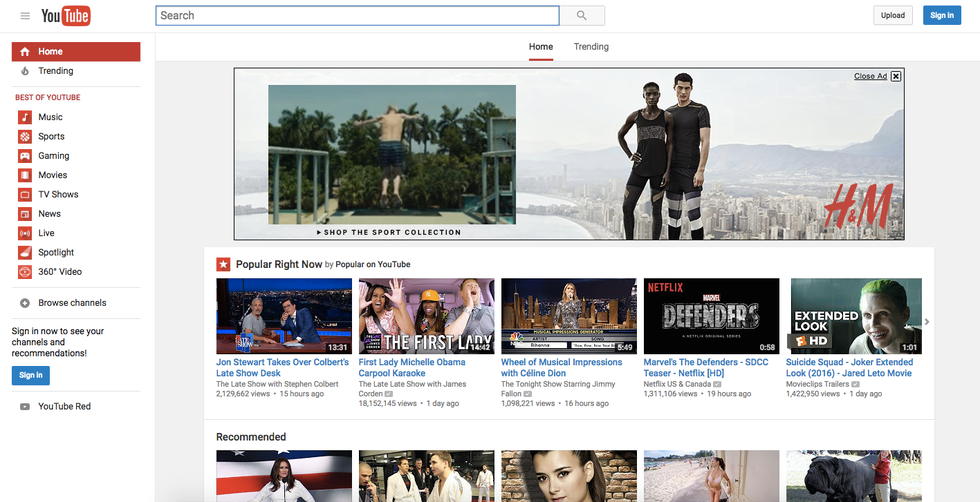
Task: Open the Live channel icon
Action: point(25,233)
